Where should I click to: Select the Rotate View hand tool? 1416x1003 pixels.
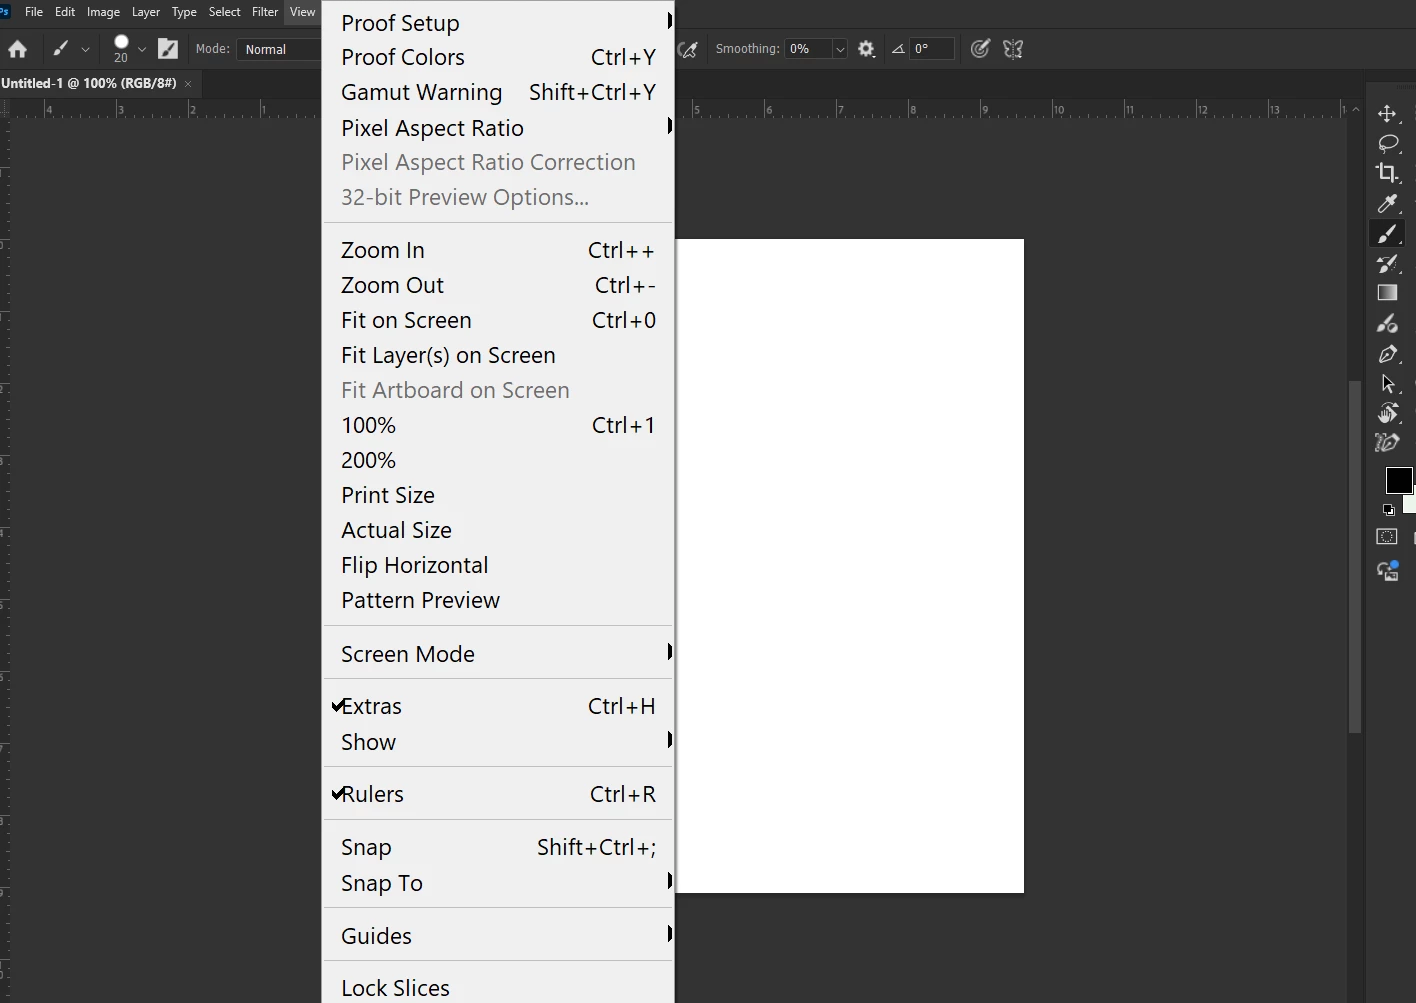(x=1388, y=413)
